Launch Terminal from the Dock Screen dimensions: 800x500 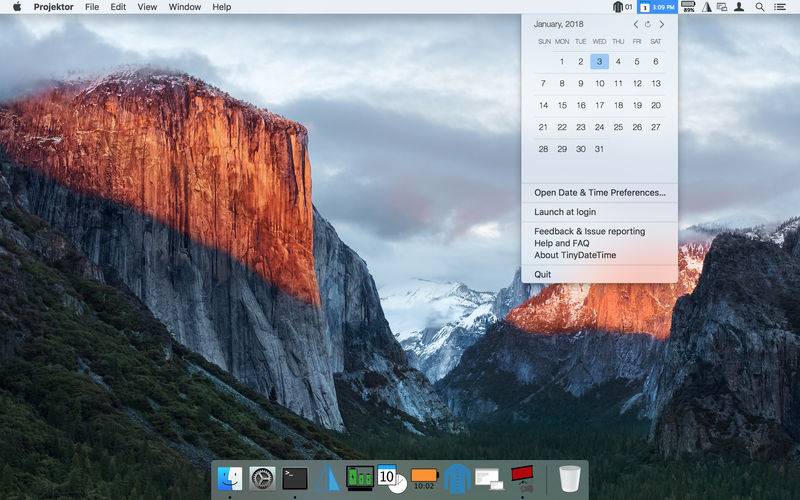[x=295, y=479]
